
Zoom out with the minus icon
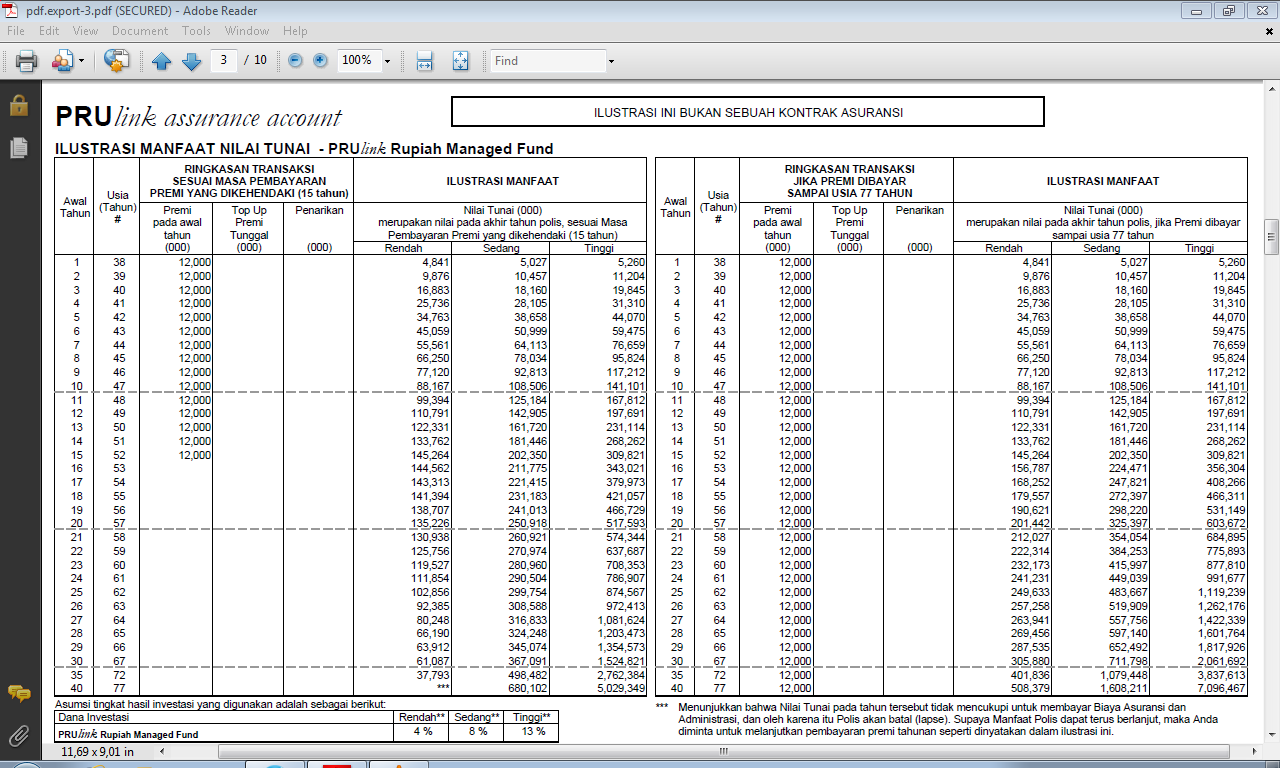pyautogui.click(x=295, y=60)
